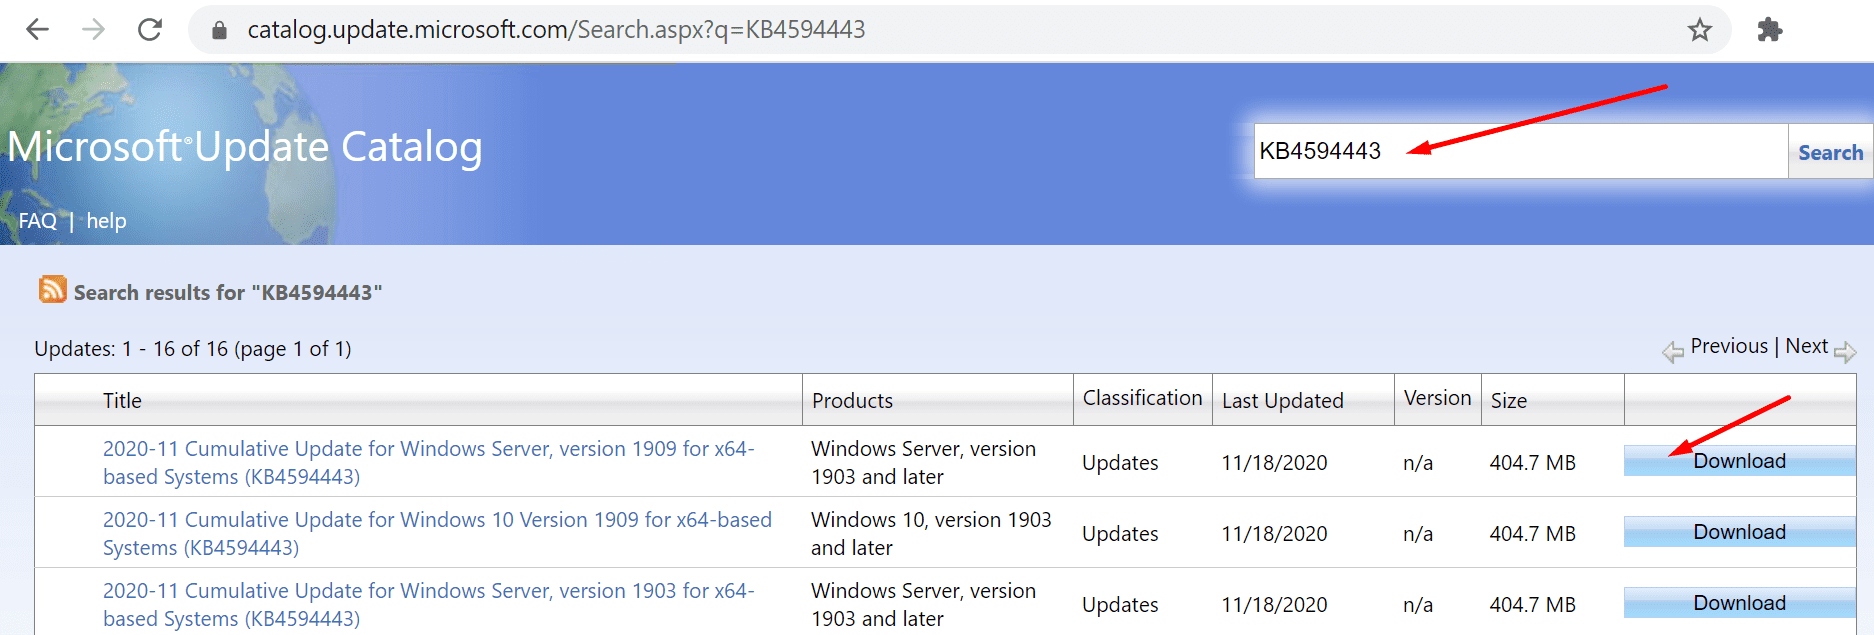Sort by the Title column header
This screenshot has height=635, width=1874.
[x=122, y=401]
